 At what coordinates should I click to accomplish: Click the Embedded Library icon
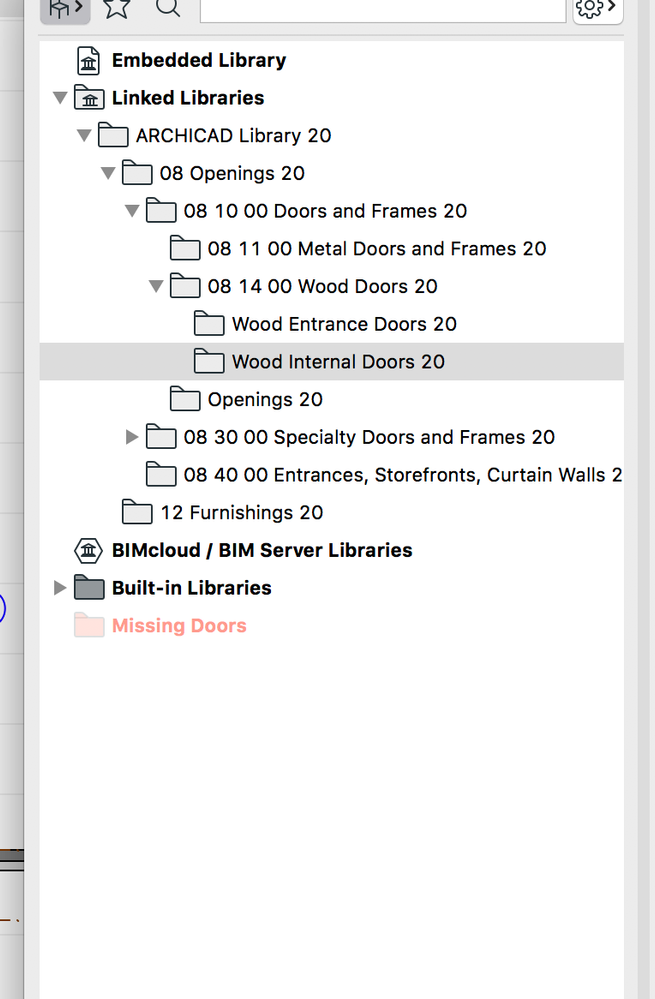pos(88,60)
